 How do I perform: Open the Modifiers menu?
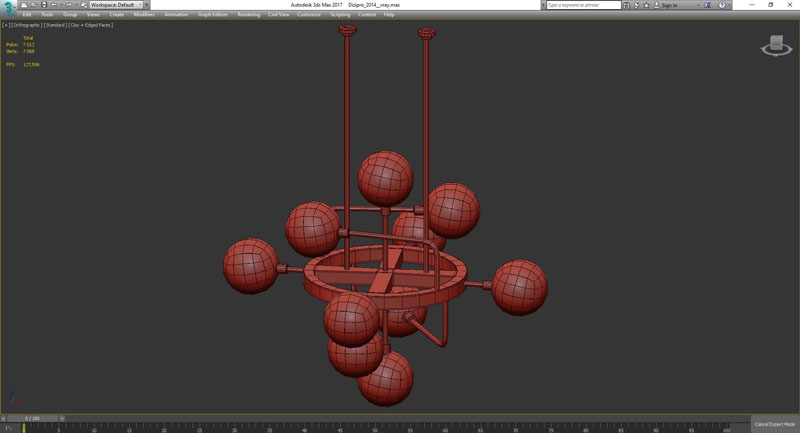[144, 15]
